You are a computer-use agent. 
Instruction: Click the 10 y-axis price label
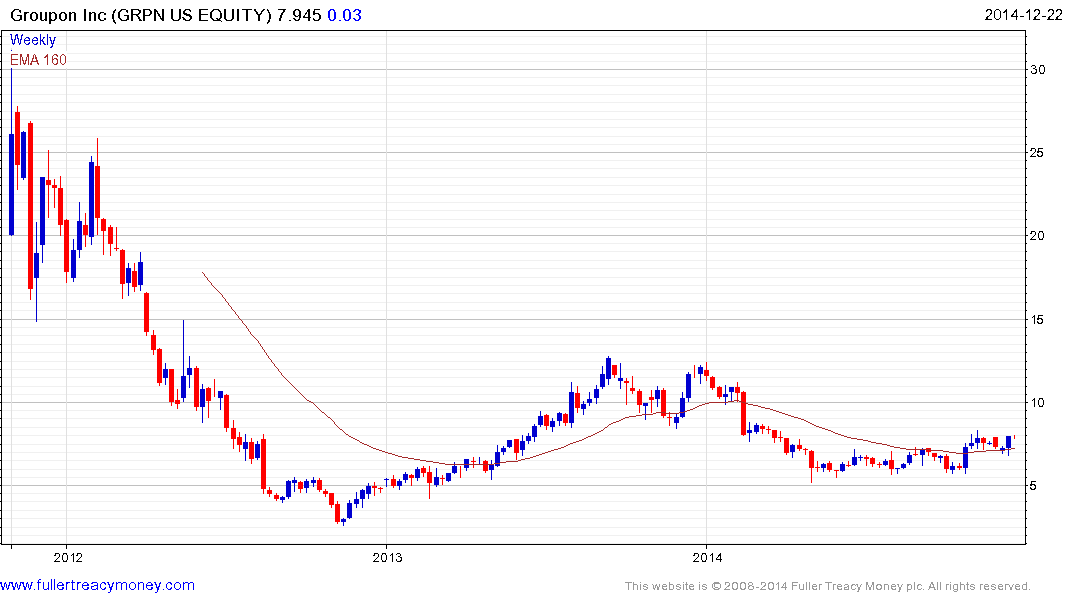1037,403
